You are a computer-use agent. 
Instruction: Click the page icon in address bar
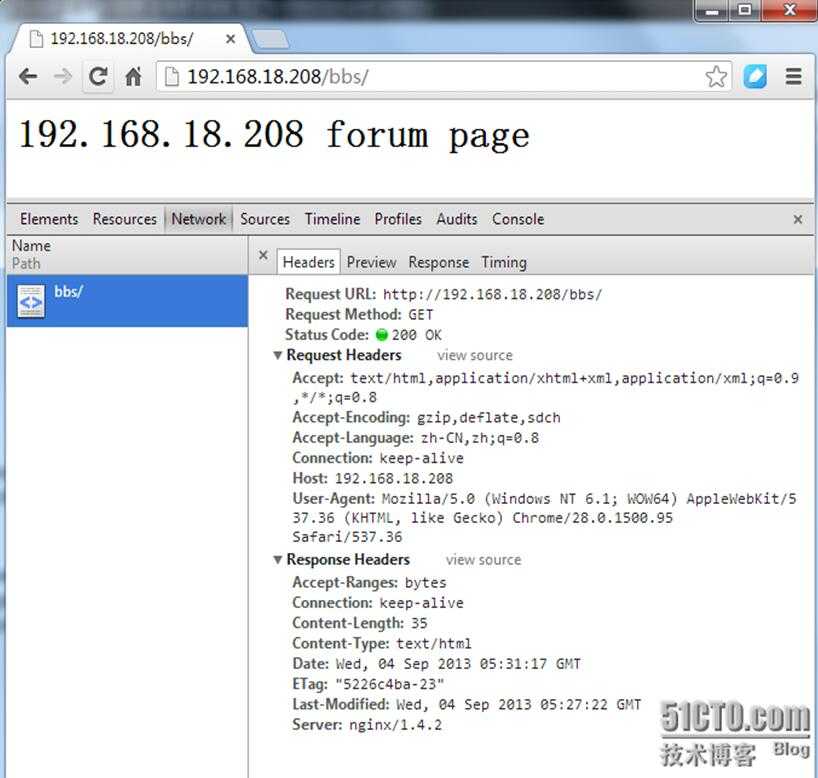pyautogui.click(x=172, y=77)
